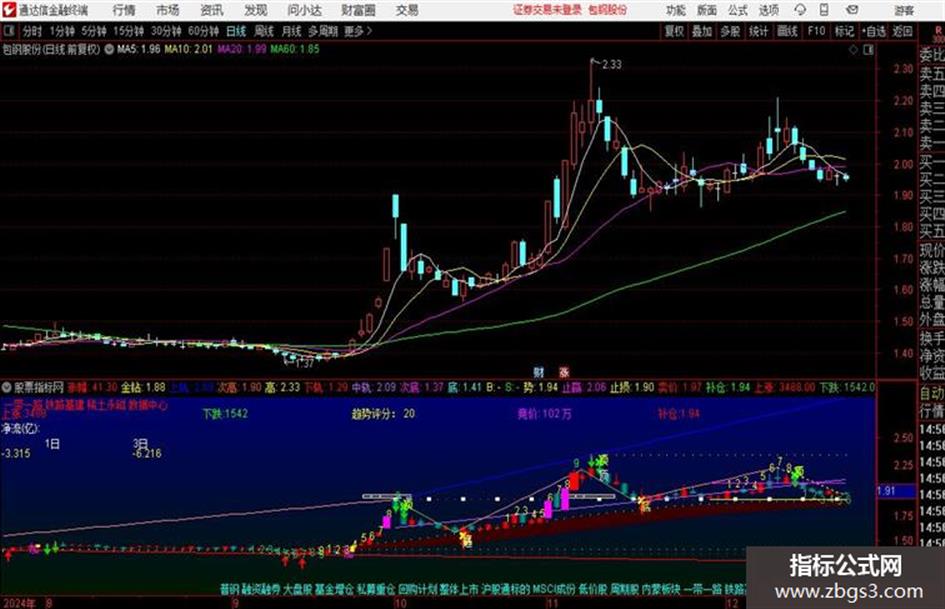Screen dimensions: 945x609
Task: Click the 标记 mark button
Action: (x=844, y=31)
